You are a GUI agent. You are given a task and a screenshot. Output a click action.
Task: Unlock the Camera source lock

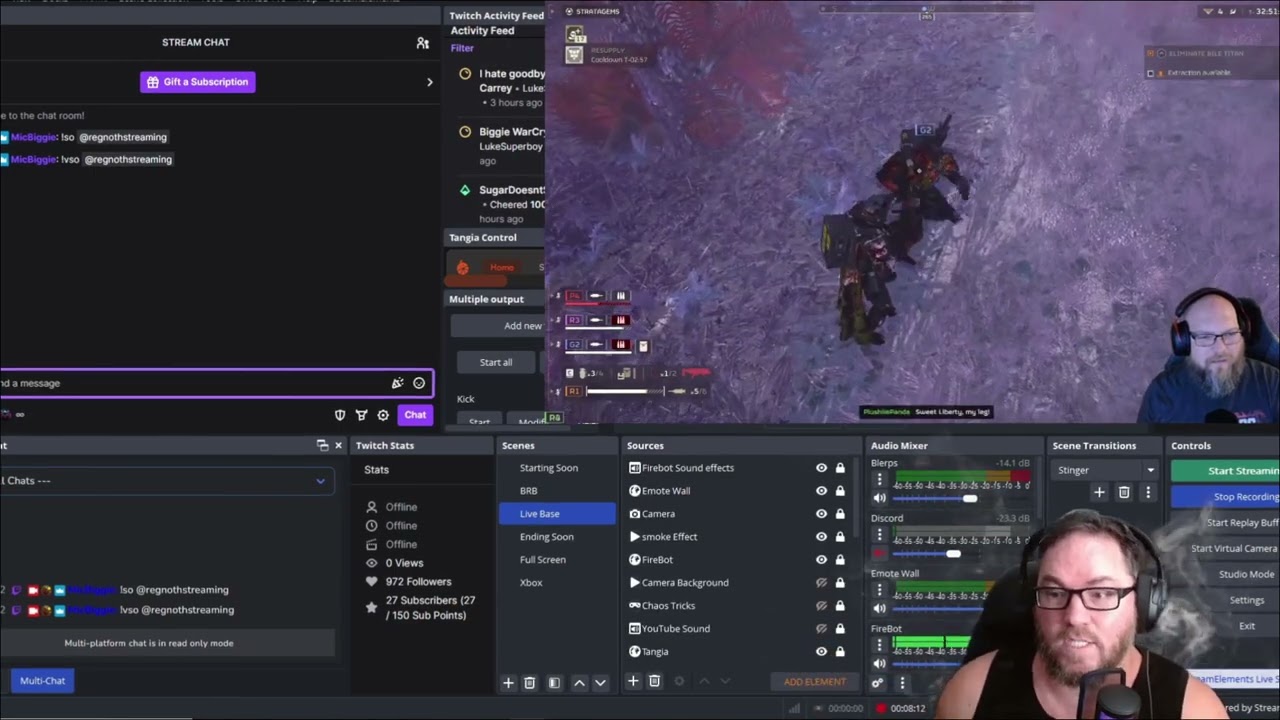click(840, 514)
